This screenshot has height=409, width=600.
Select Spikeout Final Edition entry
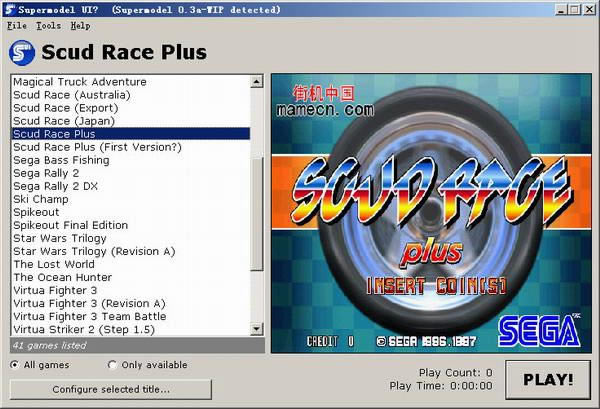70,225
